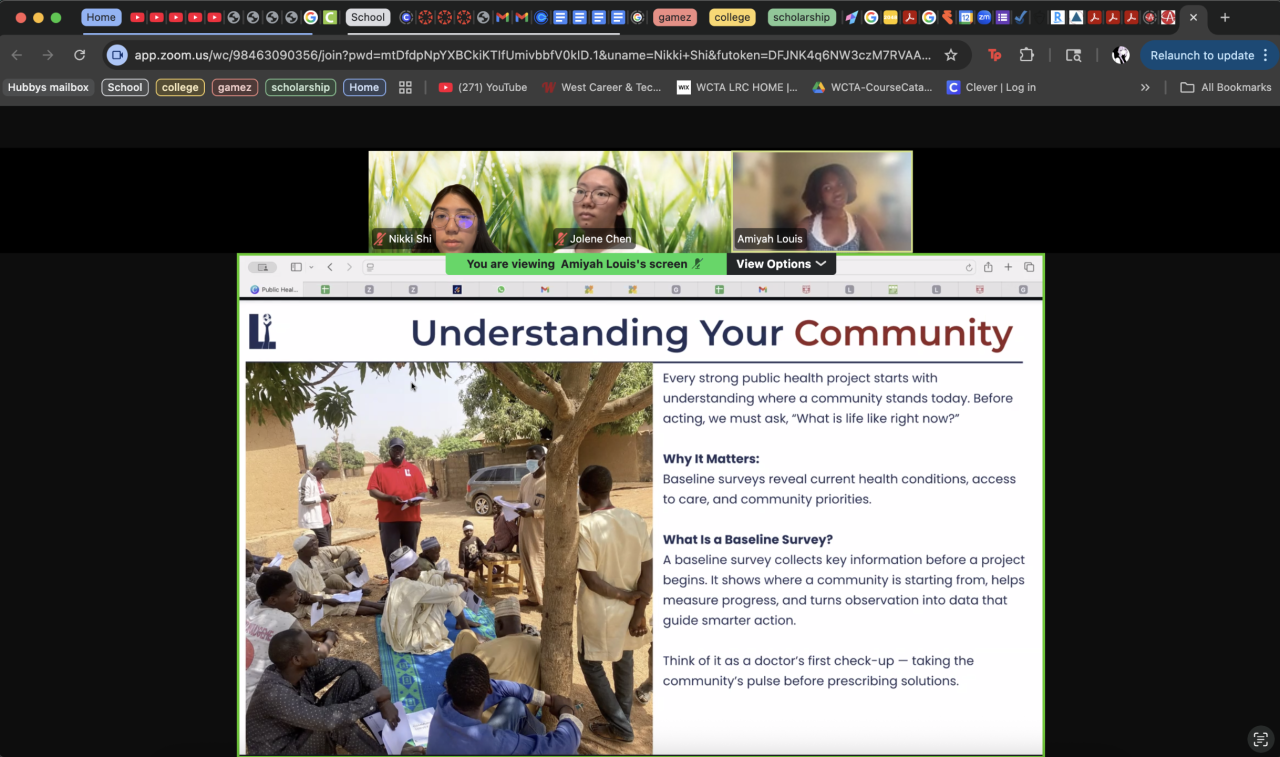Switch to the zm Zoom tab icon
This screenshot has width=1280, height=757.
pyautogui.click(x=984, y=17)
